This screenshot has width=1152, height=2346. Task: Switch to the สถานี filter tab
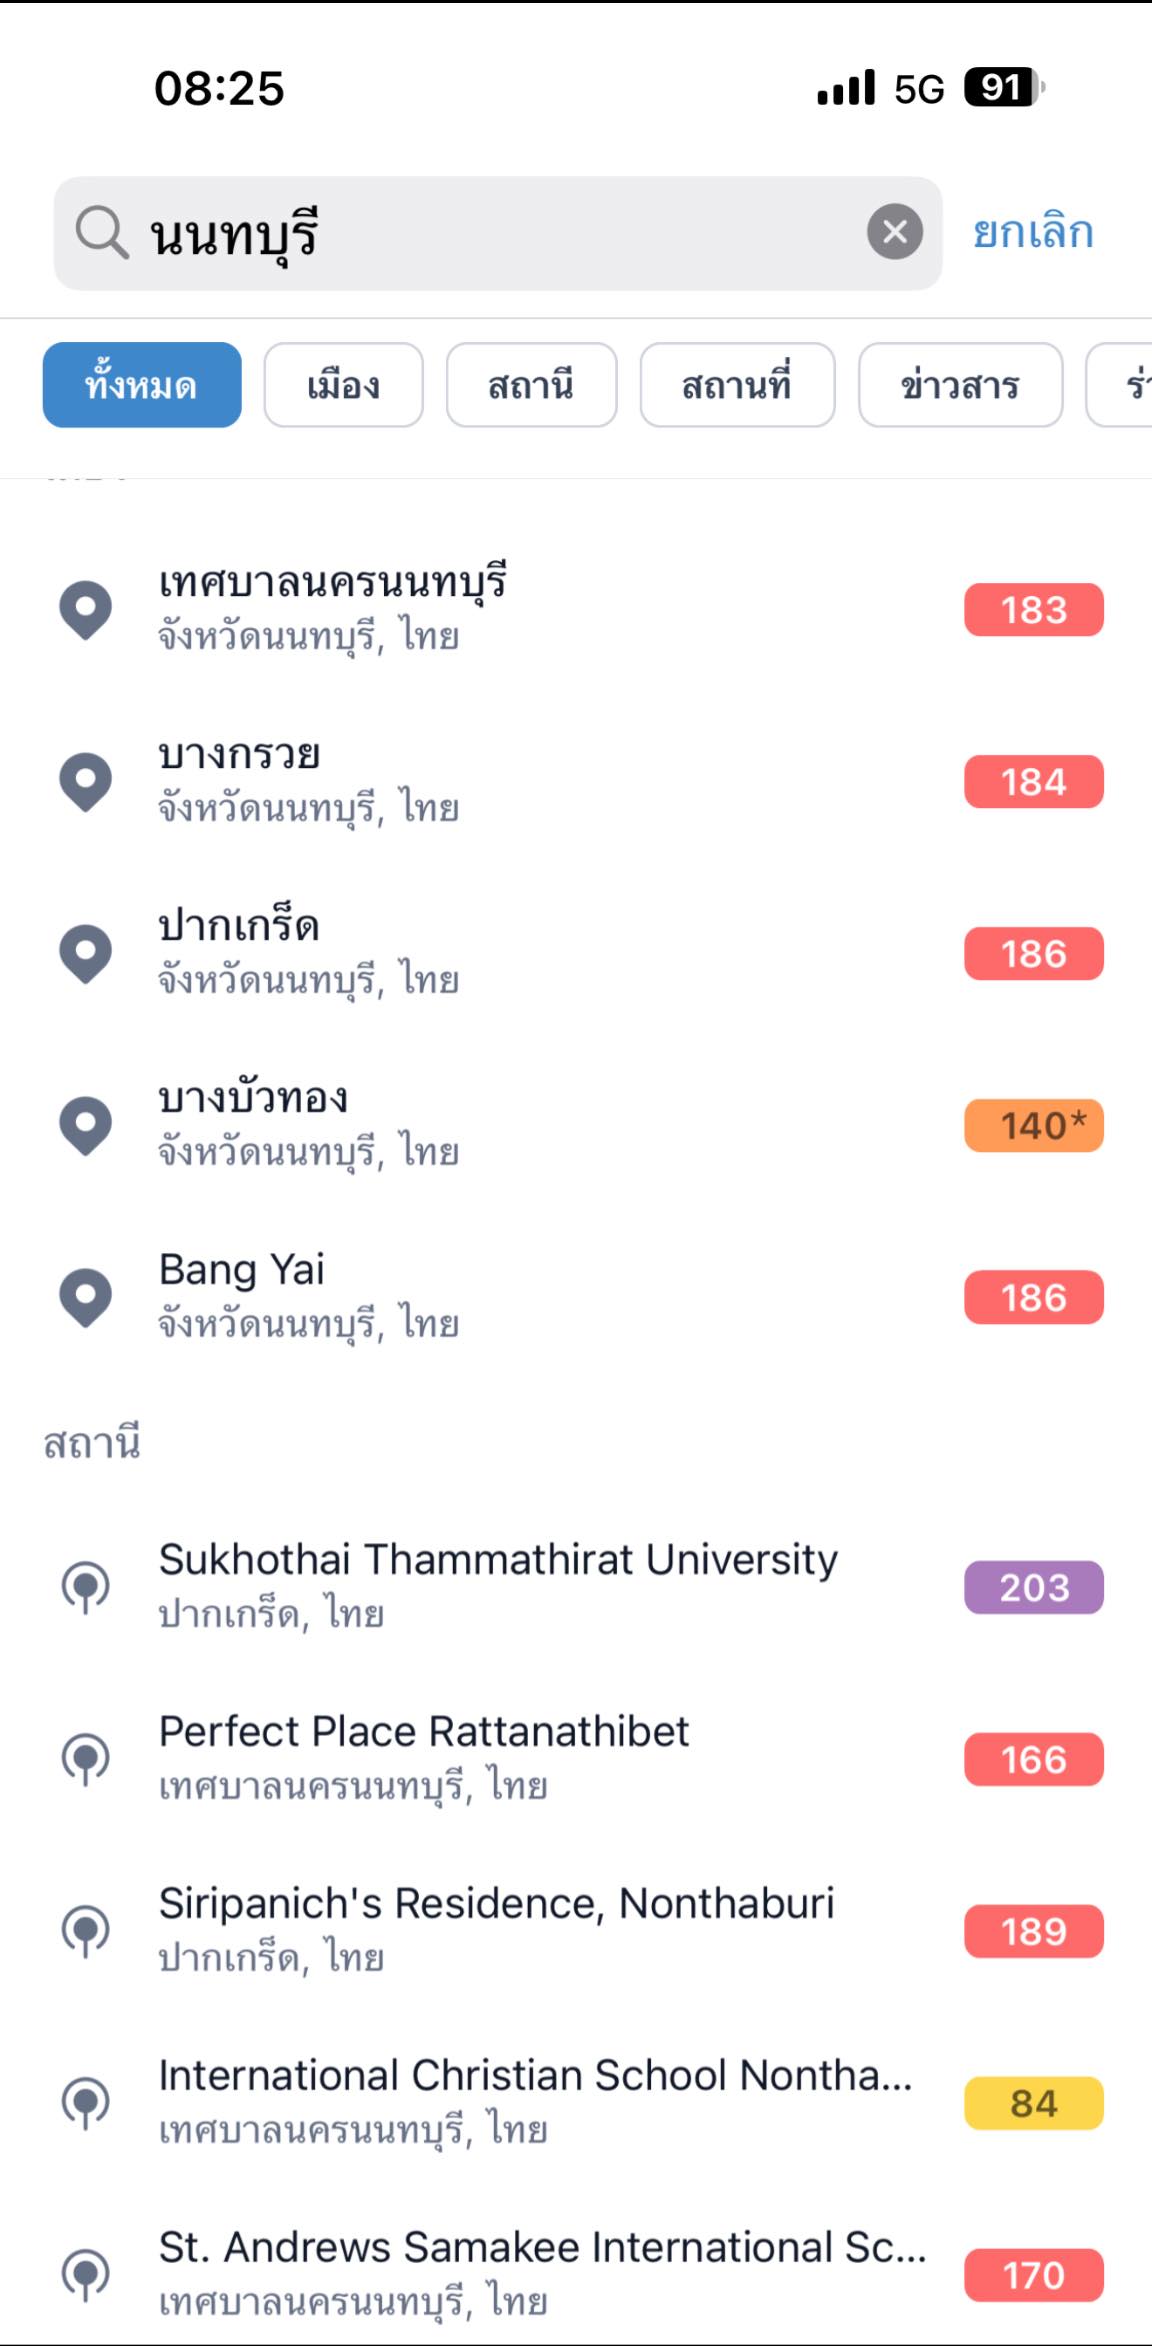tap(531, 385)
